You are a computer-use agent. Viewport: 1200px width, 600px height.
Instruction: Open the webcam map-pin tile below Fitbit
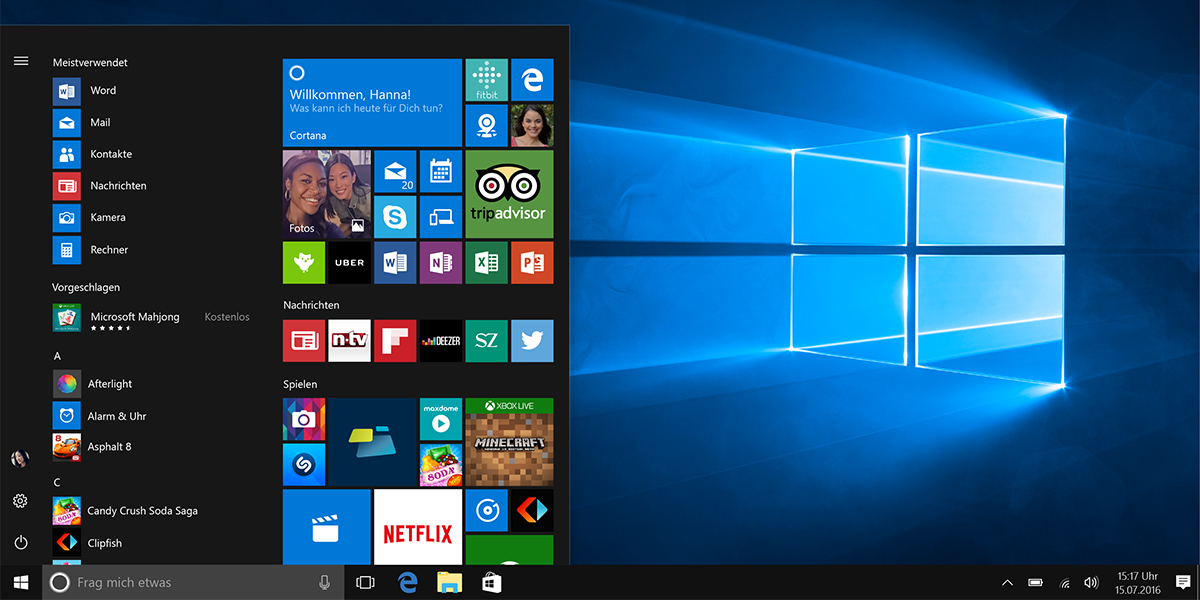tap(486, 126)
